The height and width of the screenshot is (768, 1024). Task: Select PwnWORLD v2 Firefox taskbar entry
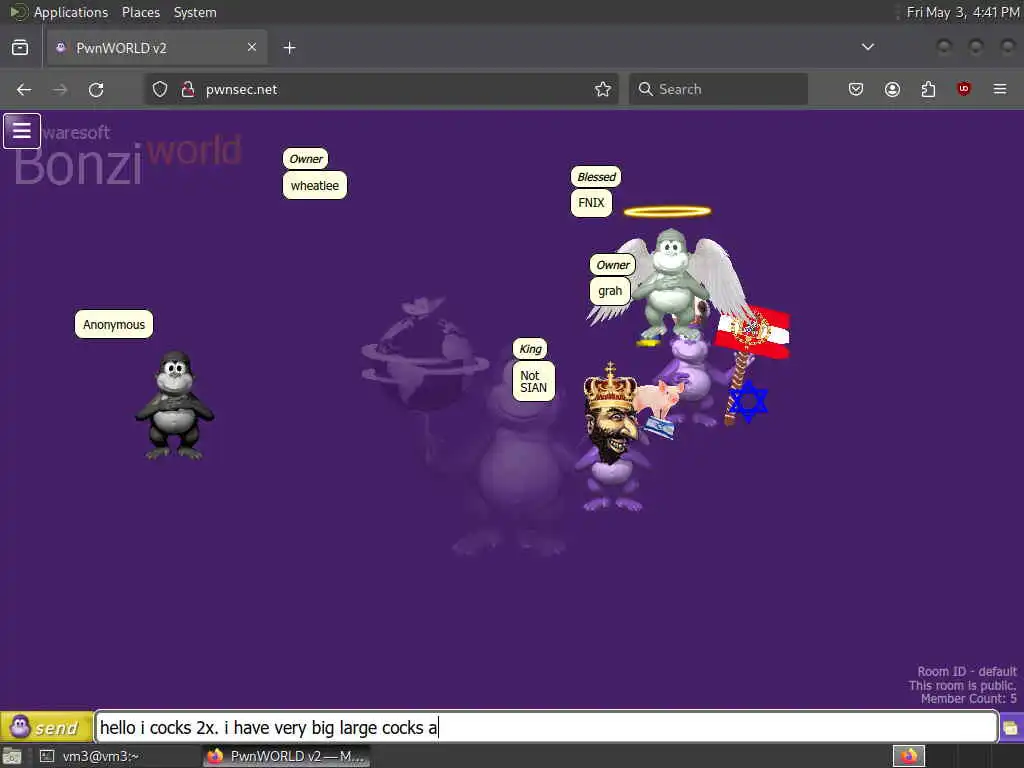tap(286, 756)
